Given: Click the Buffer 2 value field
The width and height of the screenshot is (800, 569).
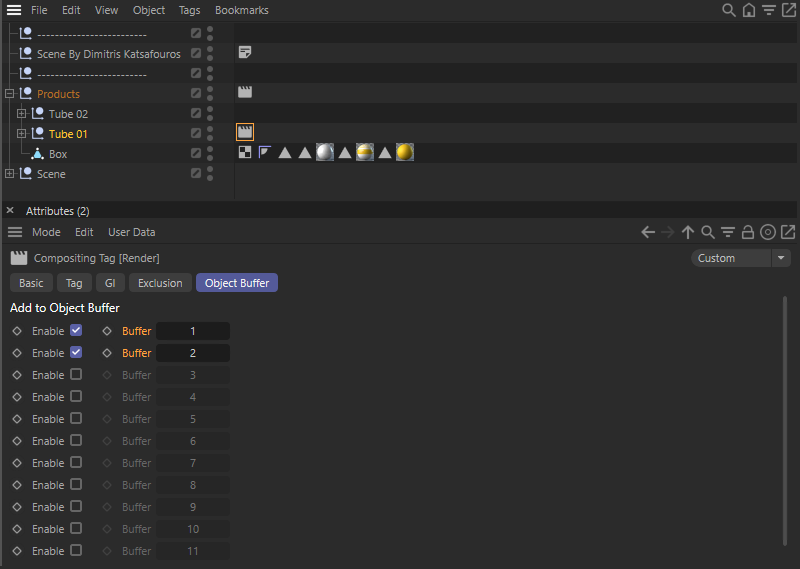Looking at the screenshot, I should coord(193,353).
